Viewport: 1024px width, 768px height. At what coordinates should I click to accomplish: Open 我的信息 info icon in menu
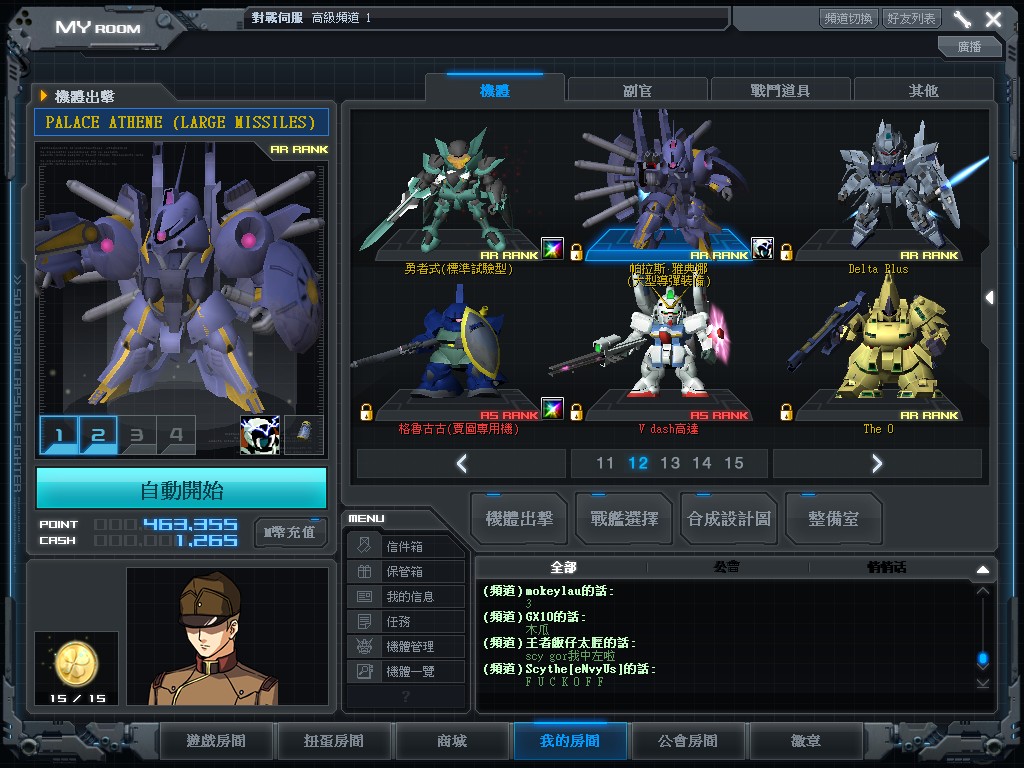pyautogui.click(x=364, y=596)
